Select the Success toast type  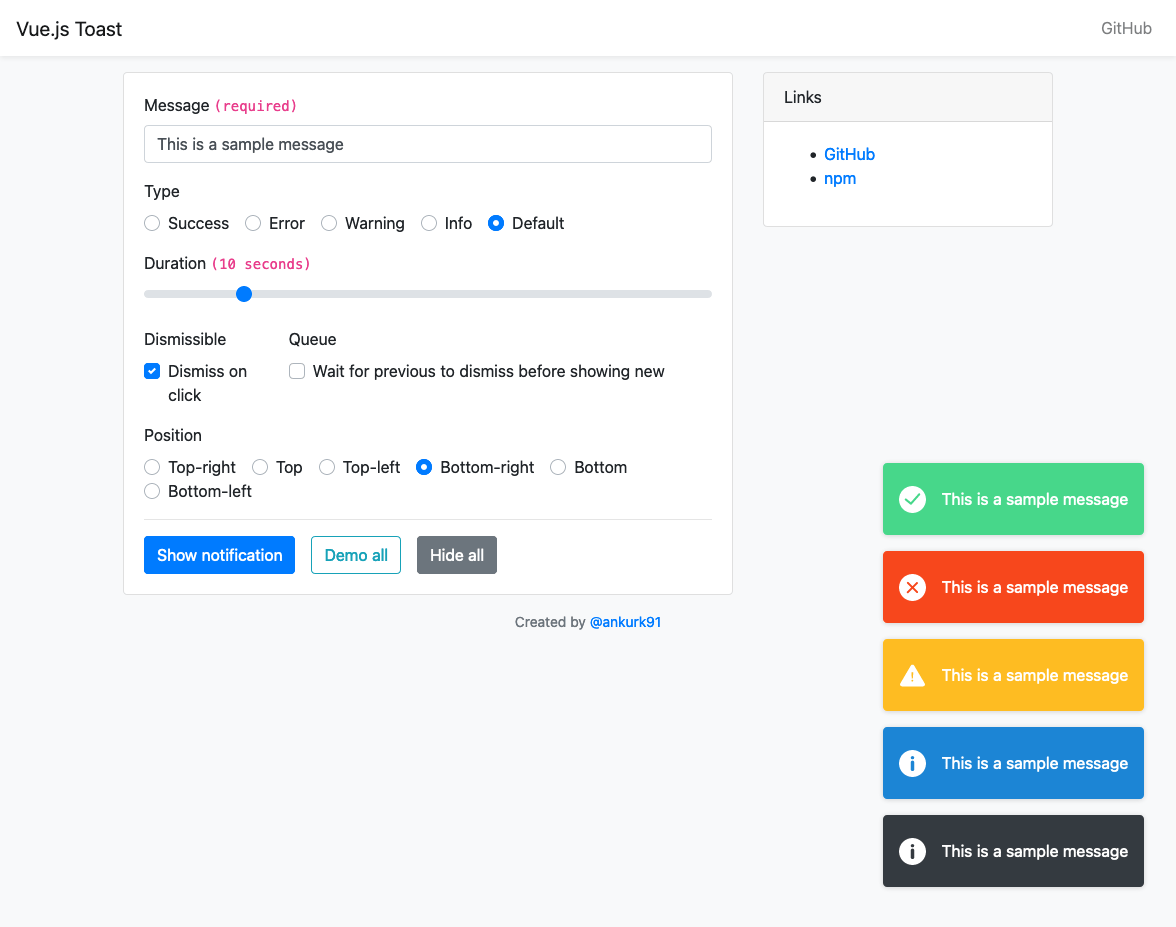click(151, 223)
